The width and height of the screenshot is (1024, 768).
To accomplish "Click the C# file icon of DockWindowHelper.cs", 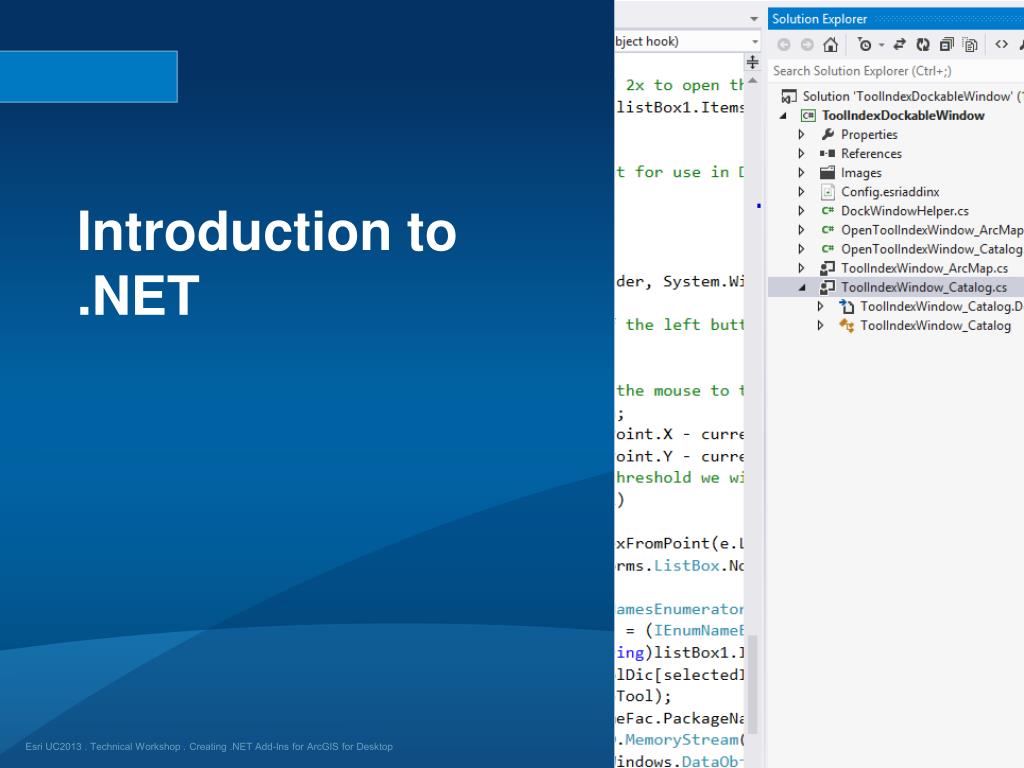I will (x=827, y=211).
